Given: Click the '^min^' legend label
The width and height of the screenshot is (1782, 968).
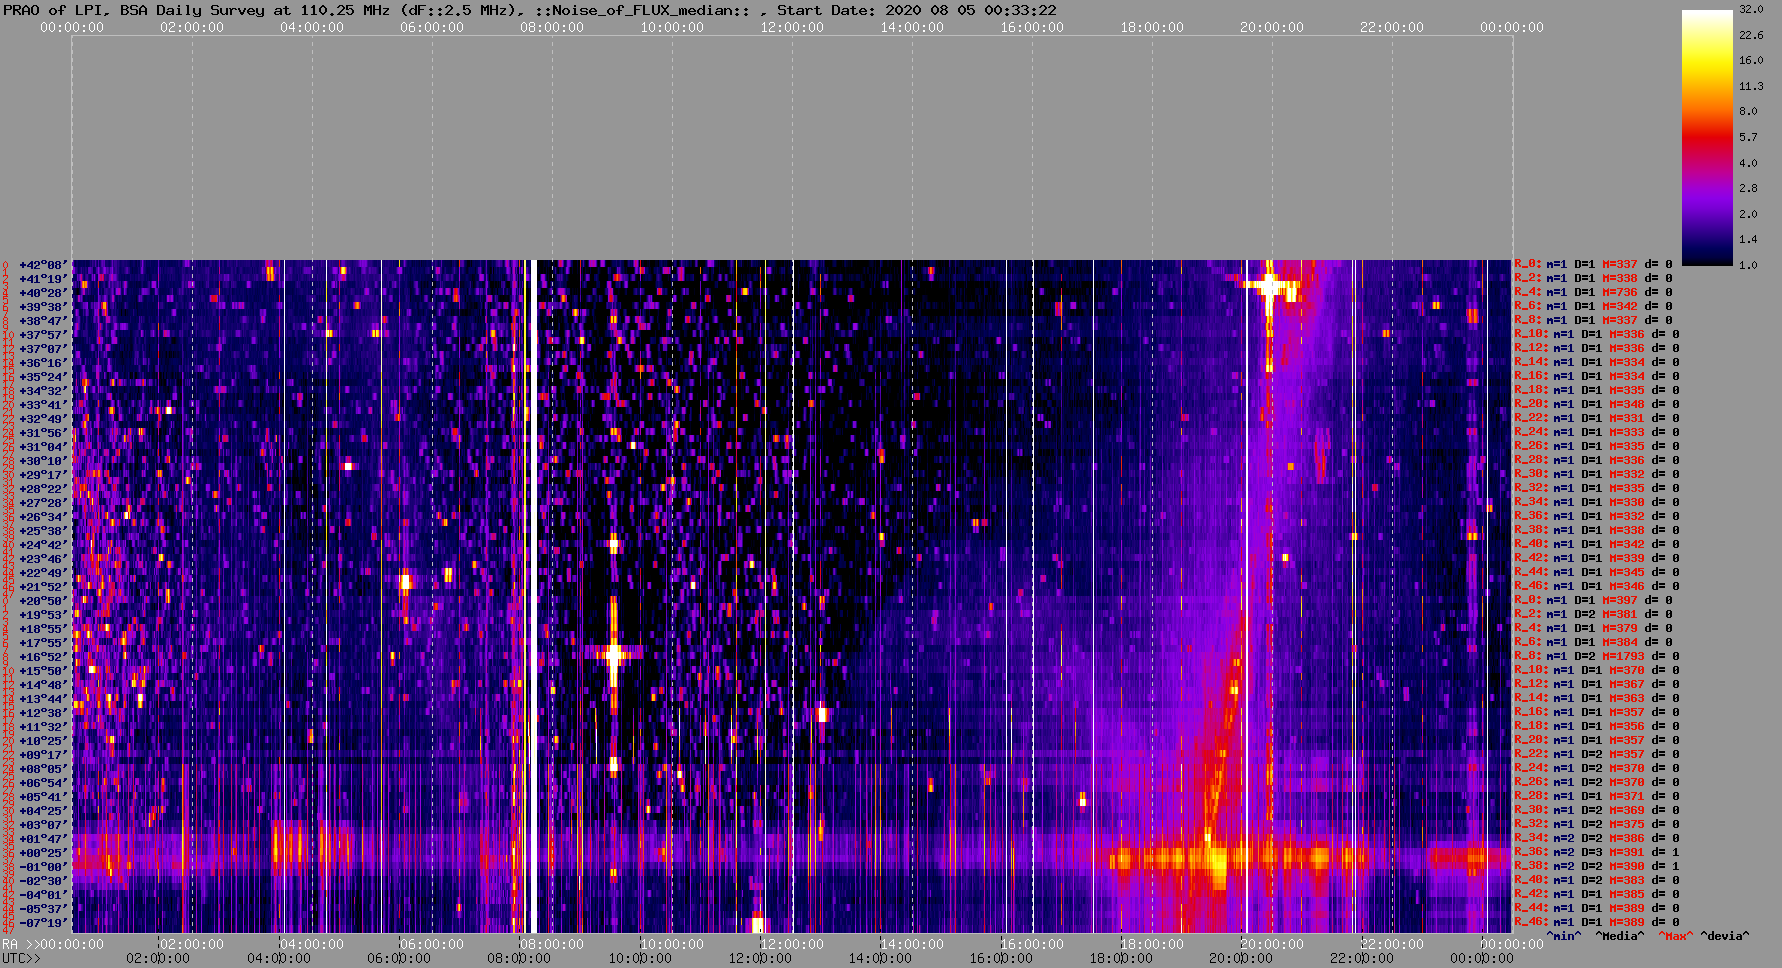Looking at the screenshot, I should 1564,936.
